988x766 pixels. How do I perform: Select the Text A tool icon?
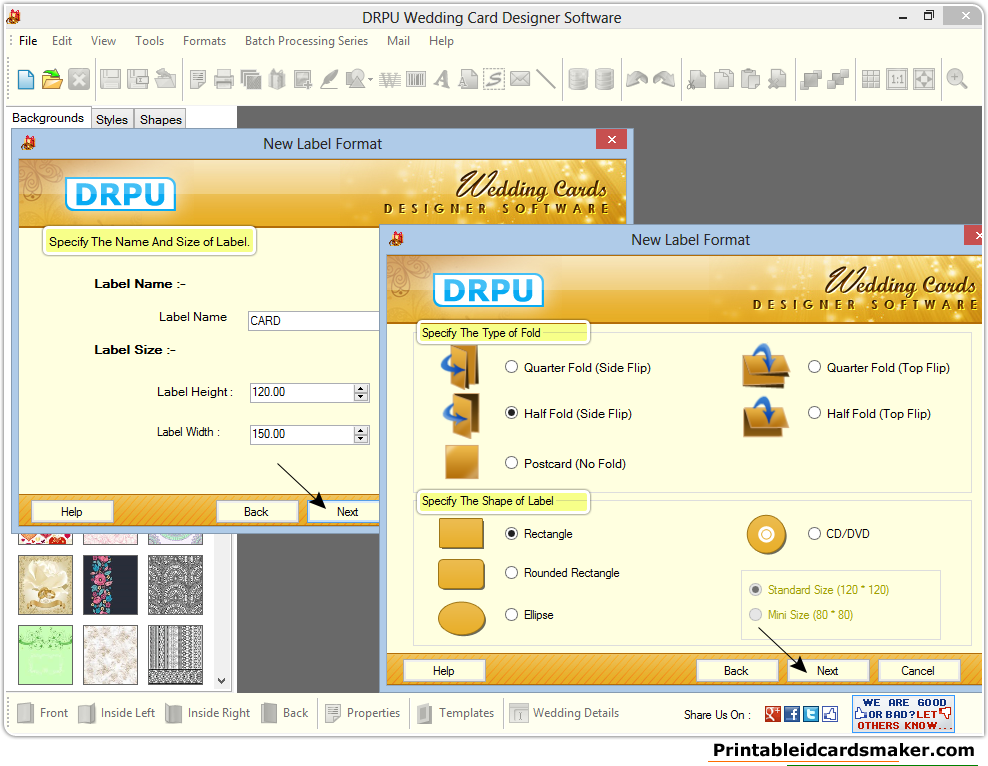[442, 79]
